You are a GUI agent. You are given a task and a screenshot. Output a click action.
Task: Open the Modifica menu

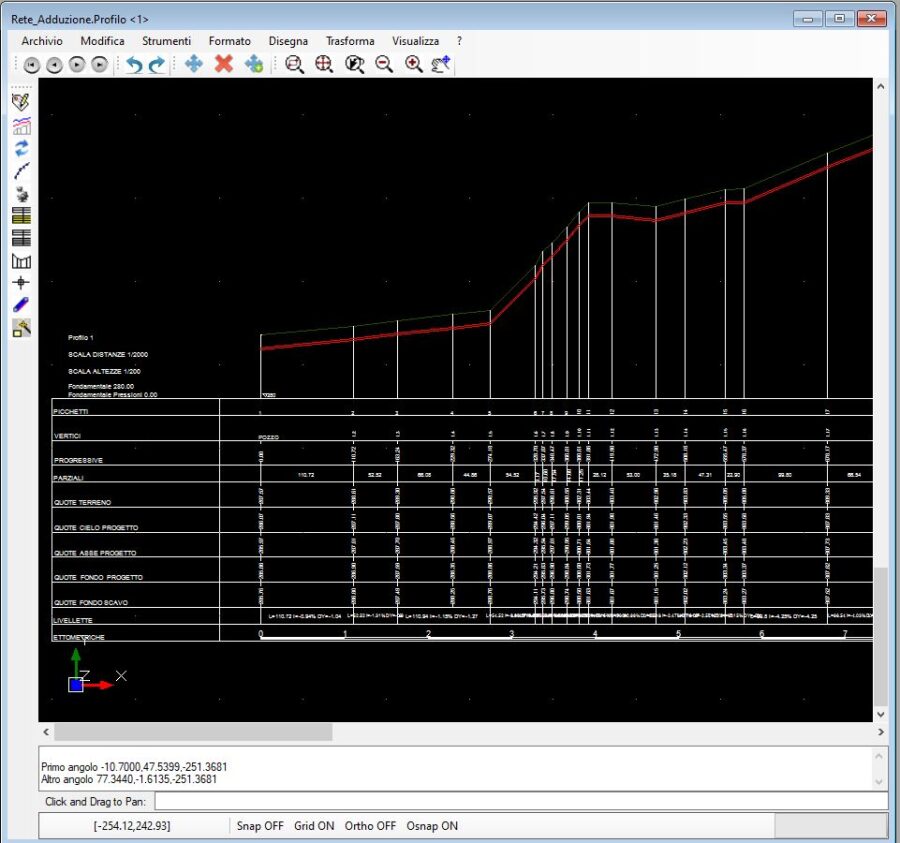tap(102, 41)
